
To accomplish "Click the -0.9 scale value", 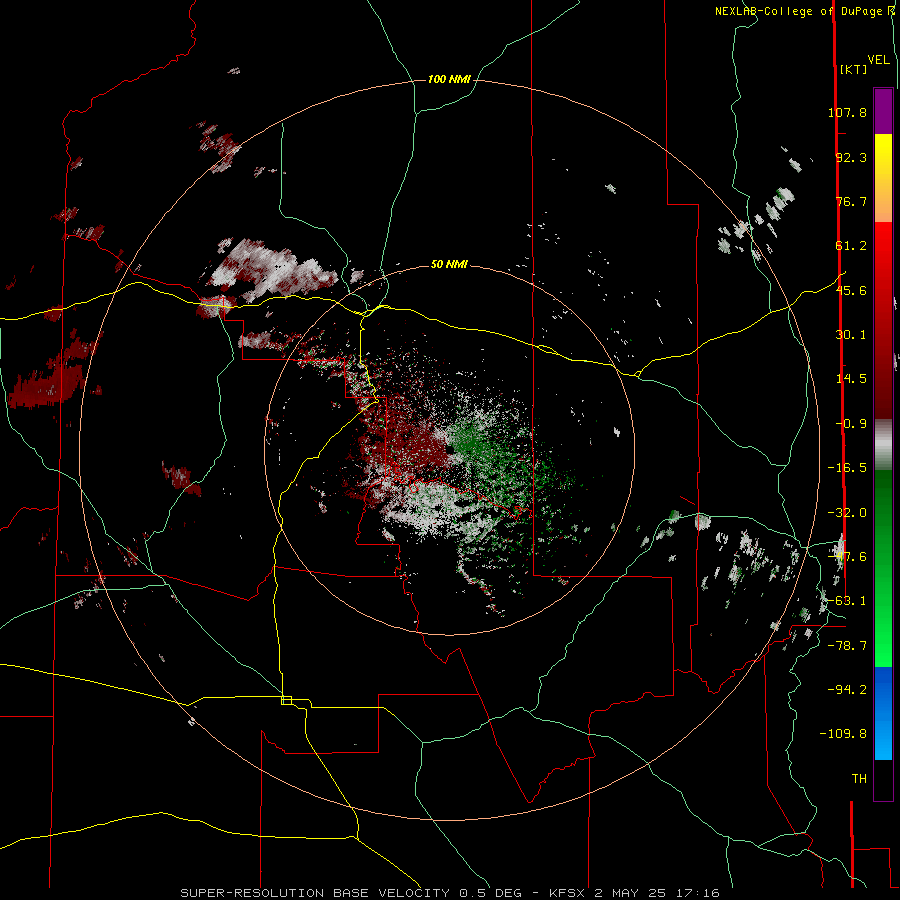I will click(x=851, y=424).
